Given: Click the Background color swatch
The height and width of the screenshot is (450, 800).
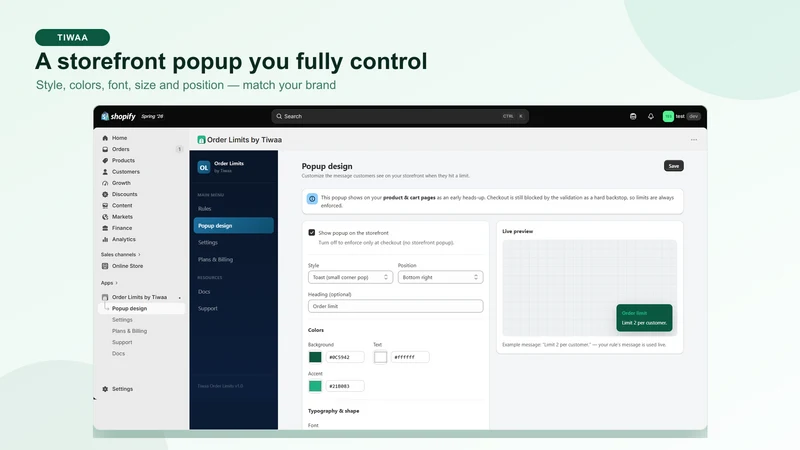Looking at the screenshot, I should click(x=315, y=357).
